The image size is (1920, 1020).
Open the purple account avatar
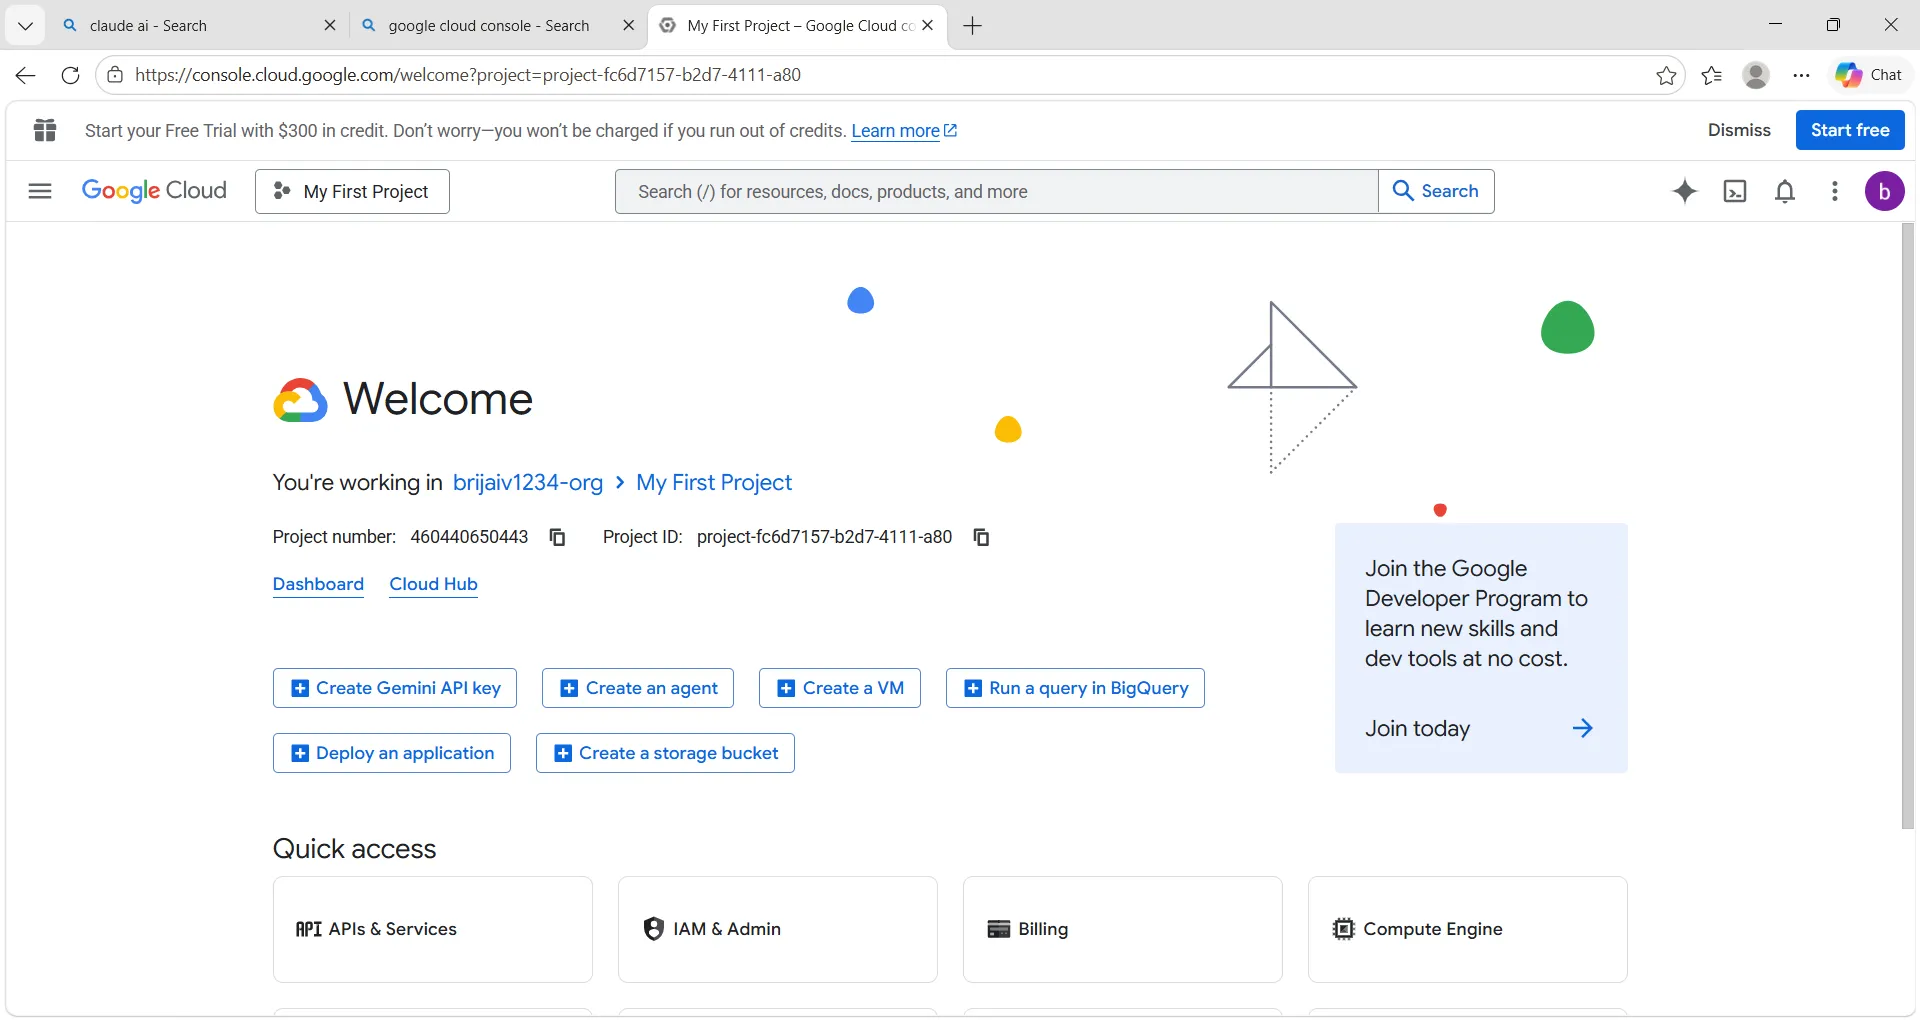(x=1884, y=191)
